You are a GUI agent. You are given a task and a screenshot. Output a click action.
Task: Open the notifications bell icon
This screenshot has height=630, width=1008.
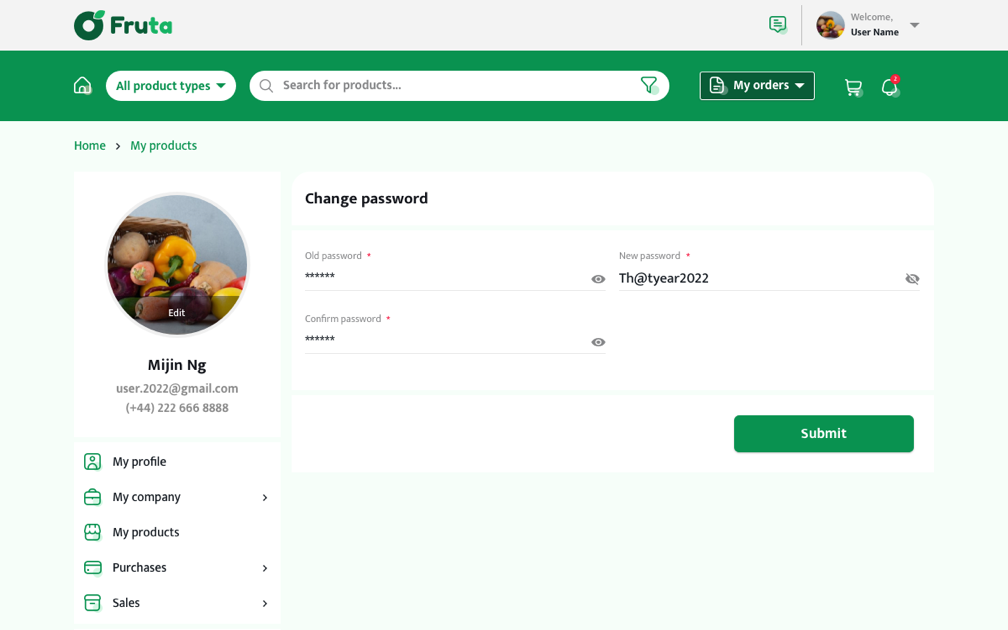click(x=889, y=87)
